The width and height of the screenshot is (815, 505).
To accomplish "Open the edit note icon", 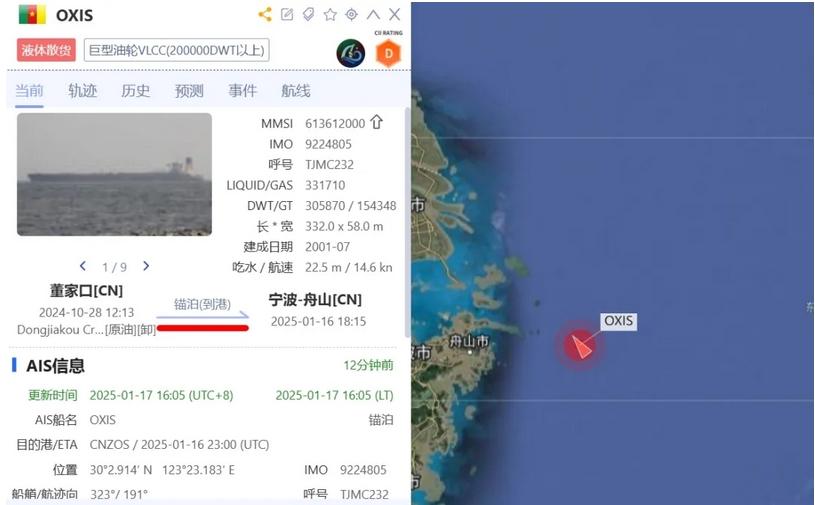I will point(287,14).
